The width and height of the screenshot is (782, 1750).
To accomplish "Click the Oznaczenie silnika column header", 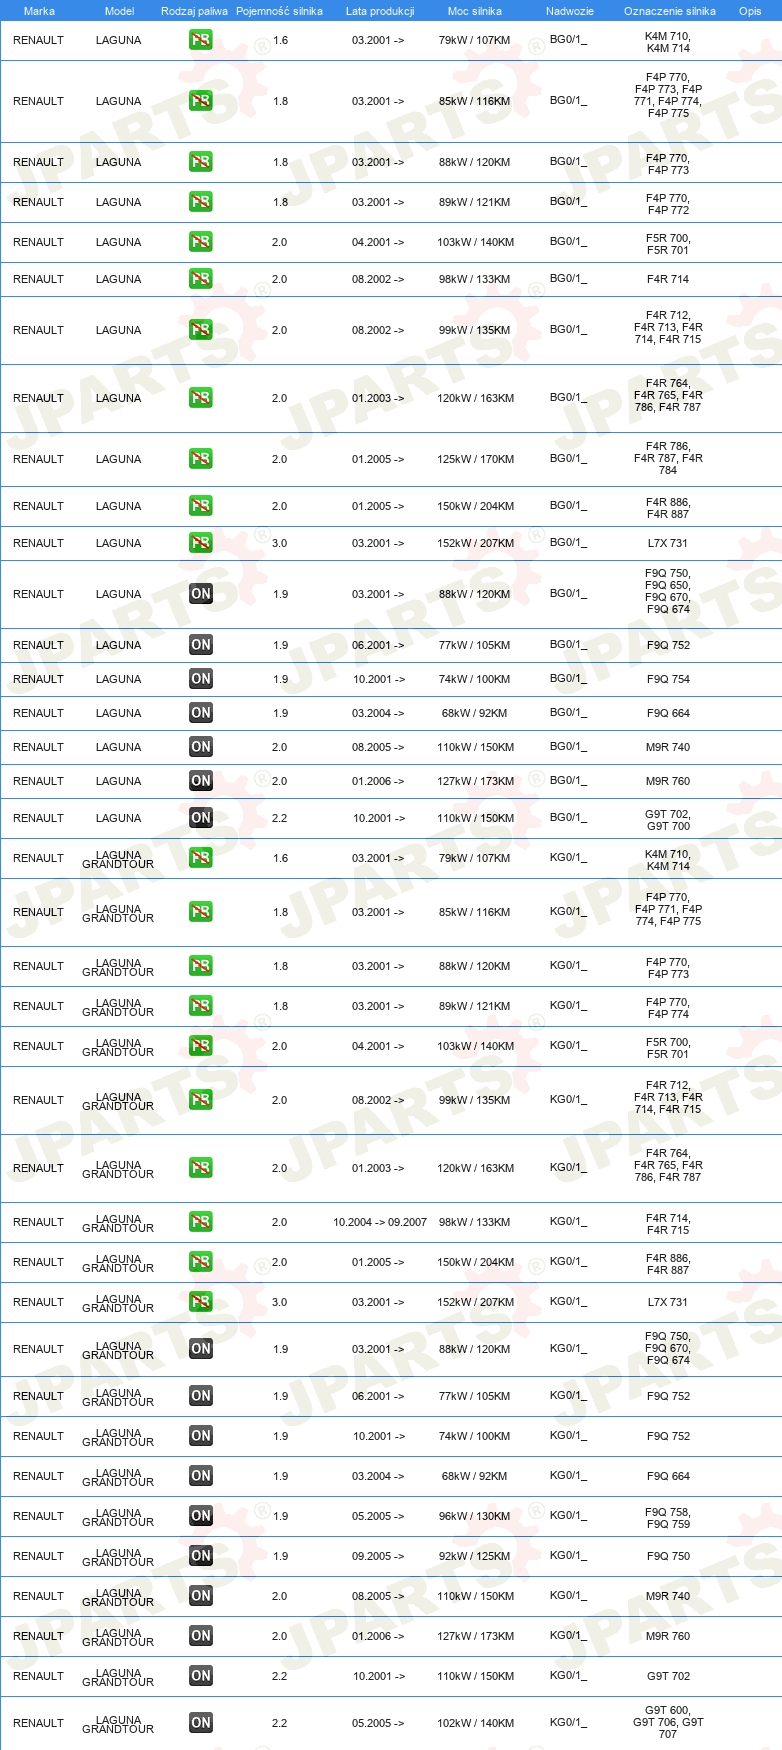I will coord(670,11).
